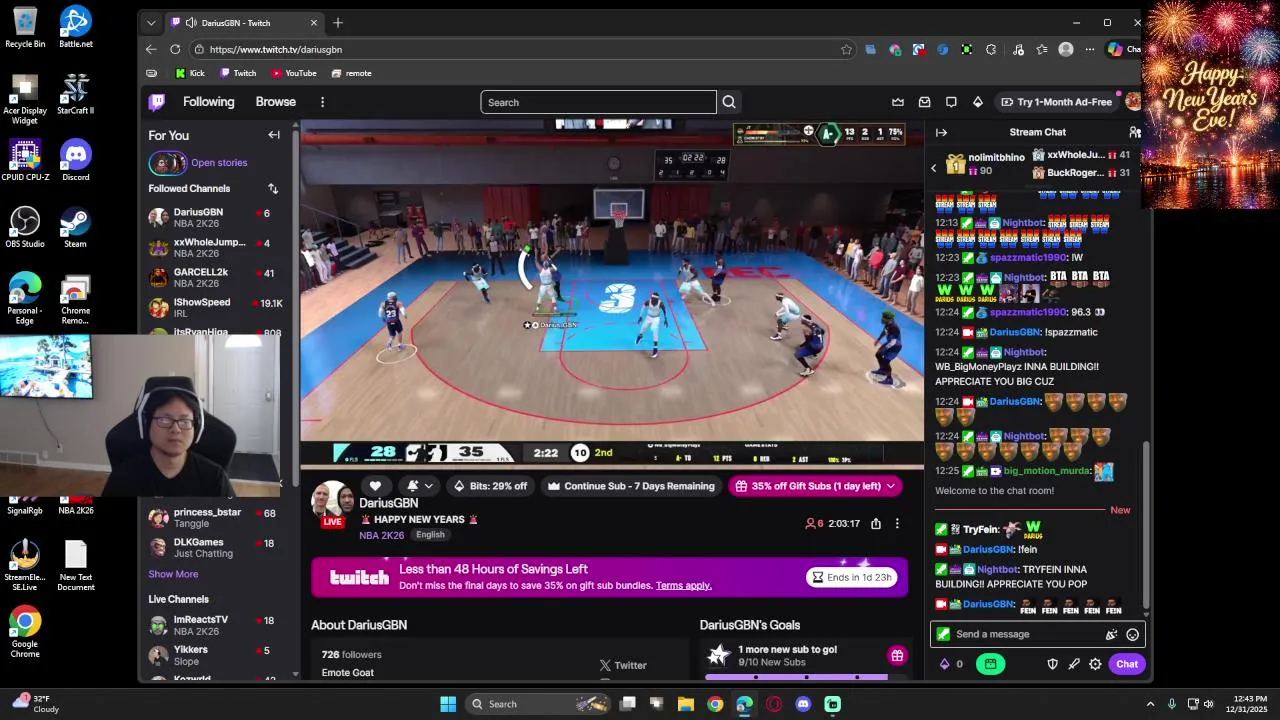Open a new browser tab with plus
Screen dimensions: 1280x720
338,22
